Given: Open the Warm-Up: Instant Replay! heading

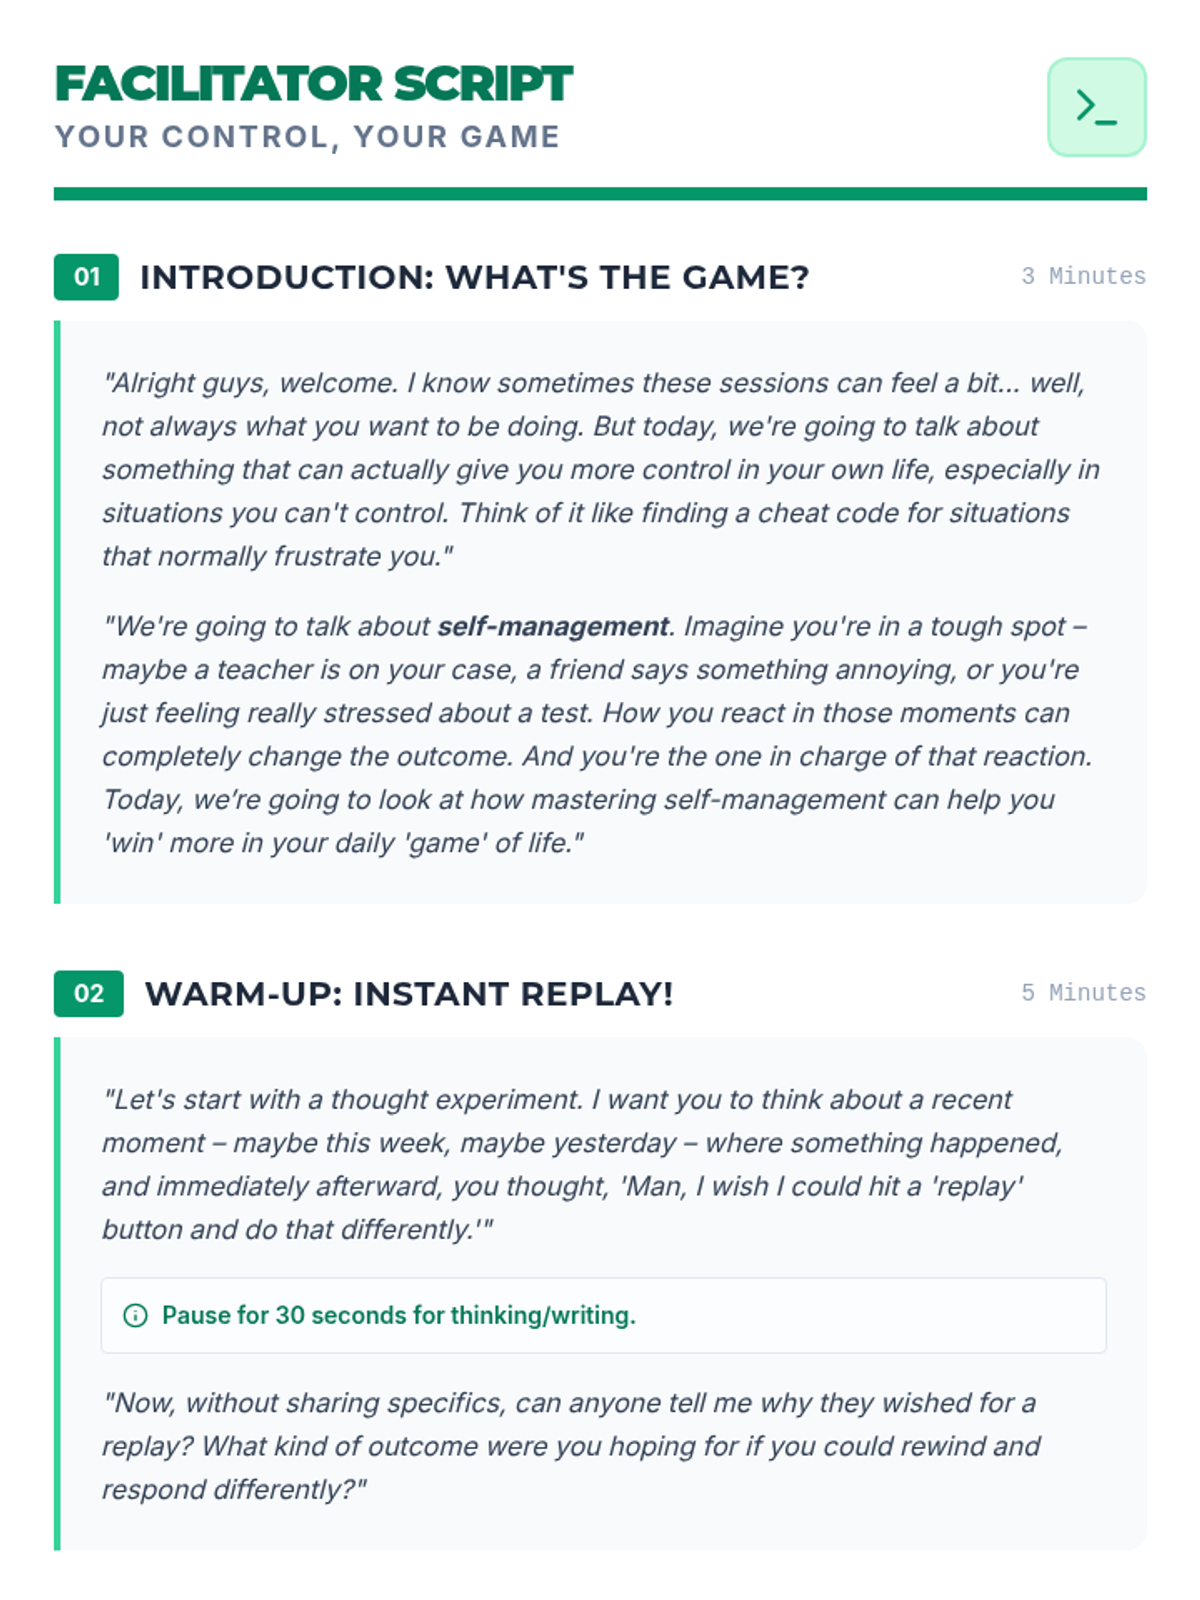Looking at the screenshot, I should 409,994.
